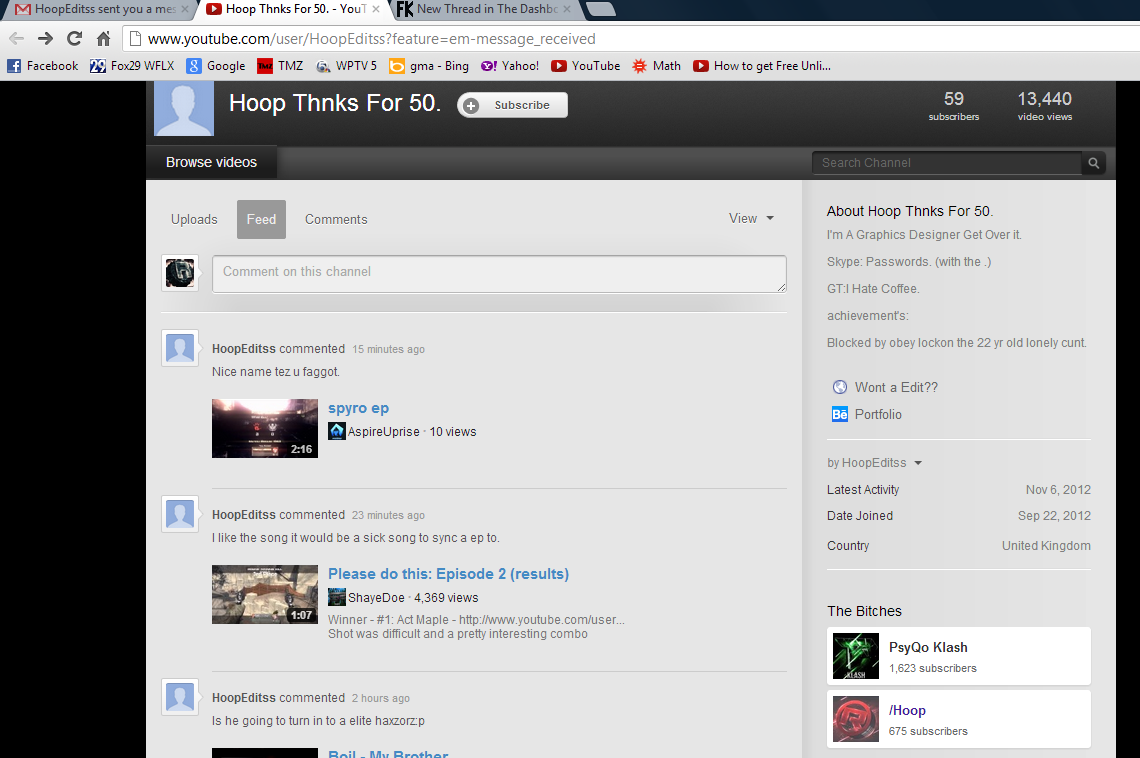Click the United Kingdom country value

[x=1046, y=546]
